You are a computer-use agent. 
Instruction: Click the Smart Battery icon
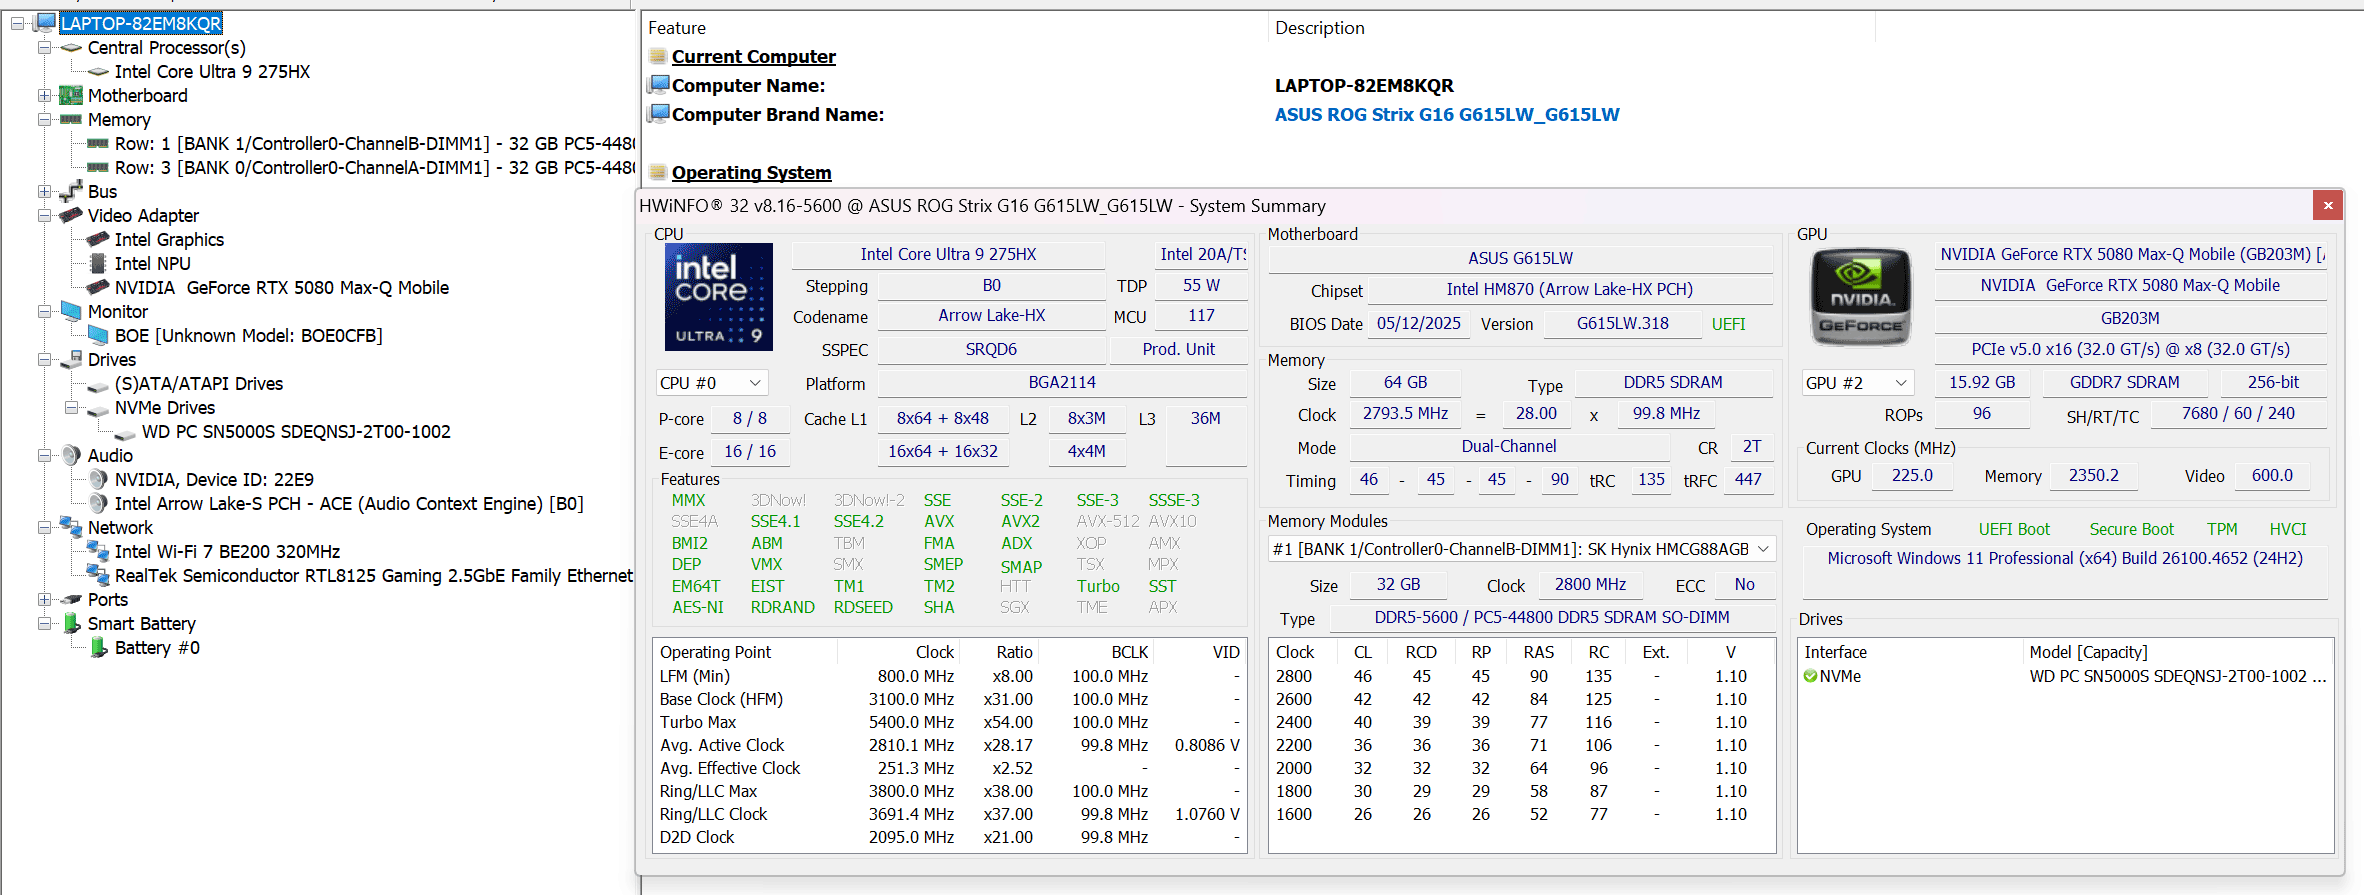click(x=71, y=623)
